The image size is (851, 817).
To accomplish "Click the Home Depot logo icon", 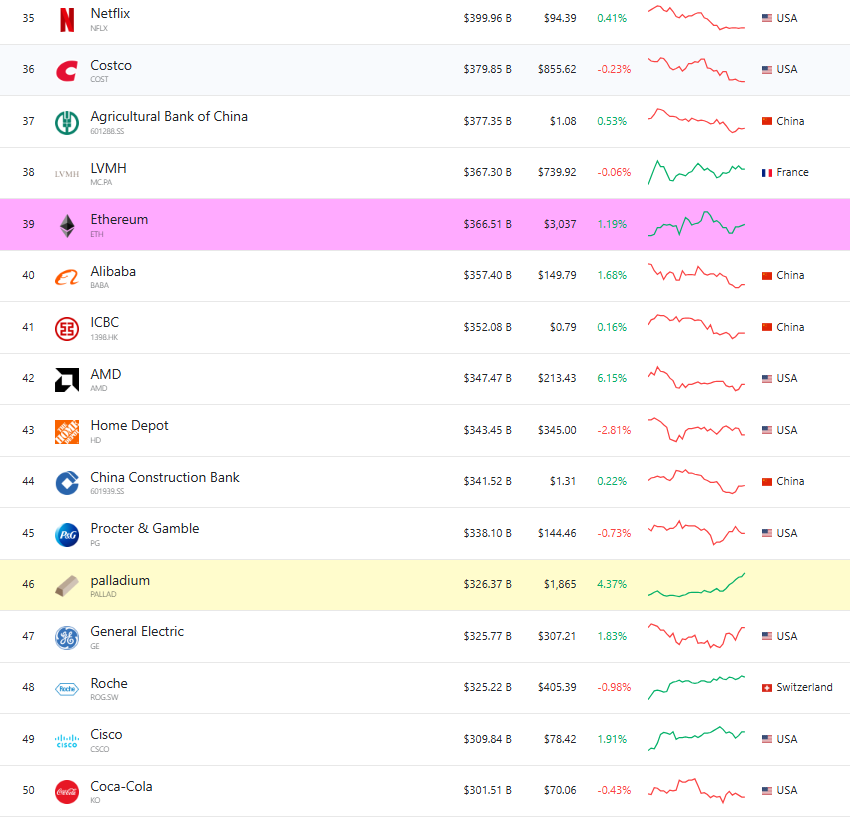I will 67,431.
